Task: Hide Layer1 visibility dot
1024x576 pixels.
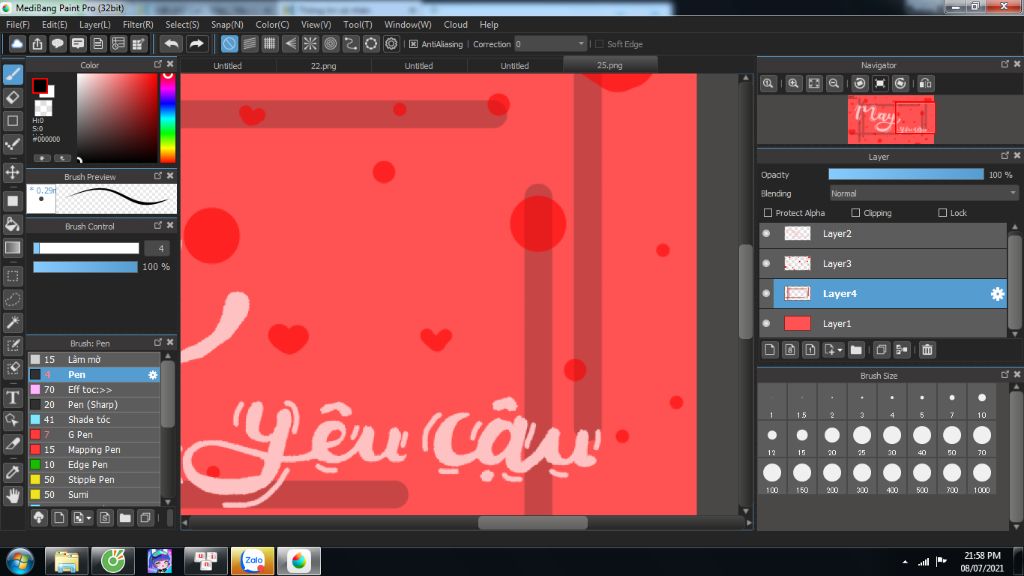Action: point(767,323)
